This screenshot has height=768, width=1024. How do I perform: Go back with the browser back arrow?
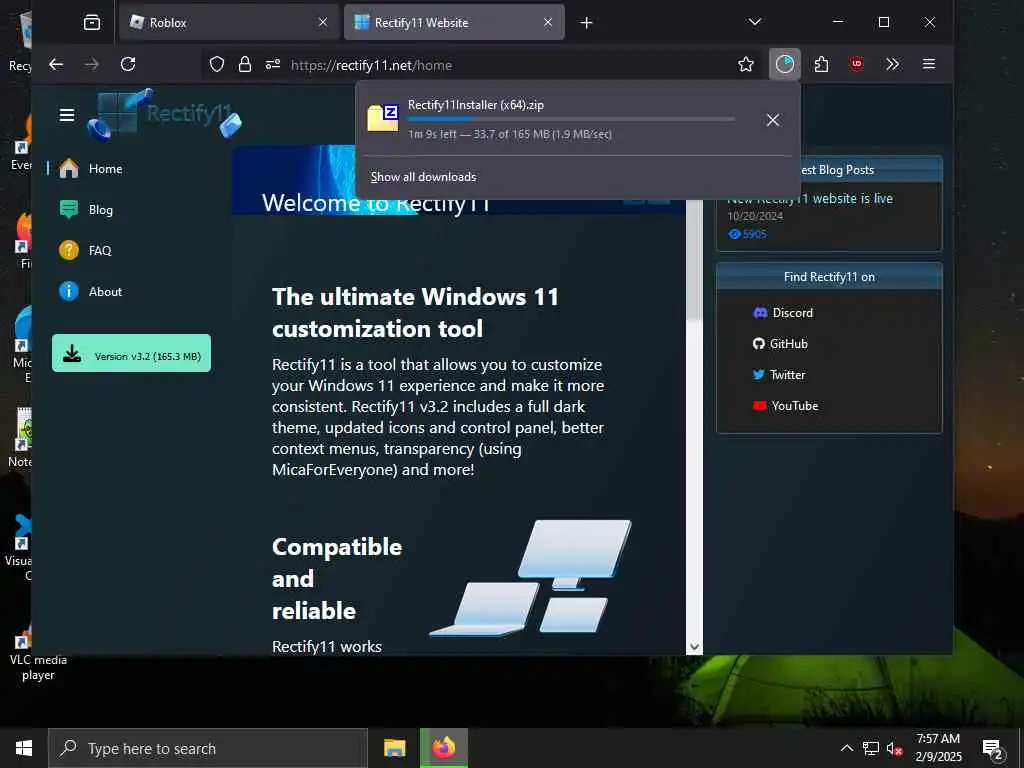(56, 64)
